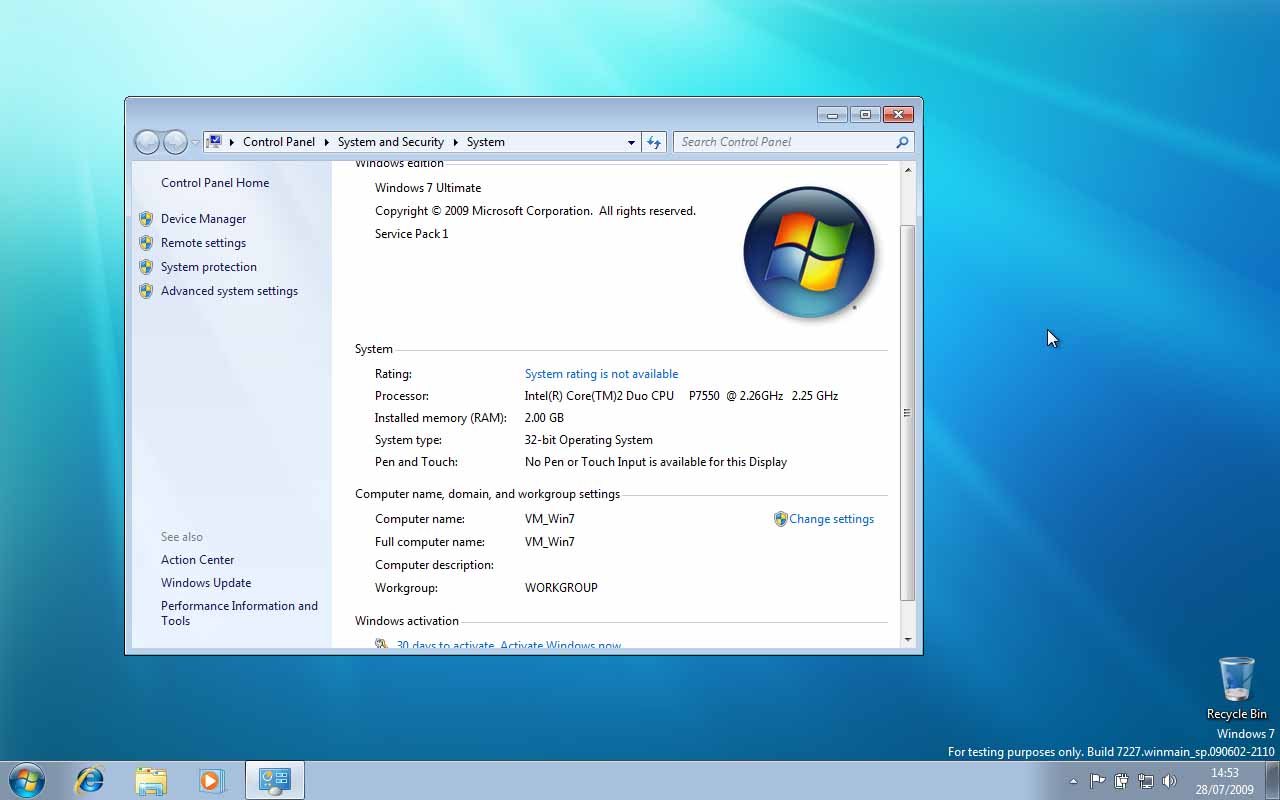The width and height of the screenshot is (1280, 800).
Task: Click the power plug tray icon
Action: tap(1121, 781)
